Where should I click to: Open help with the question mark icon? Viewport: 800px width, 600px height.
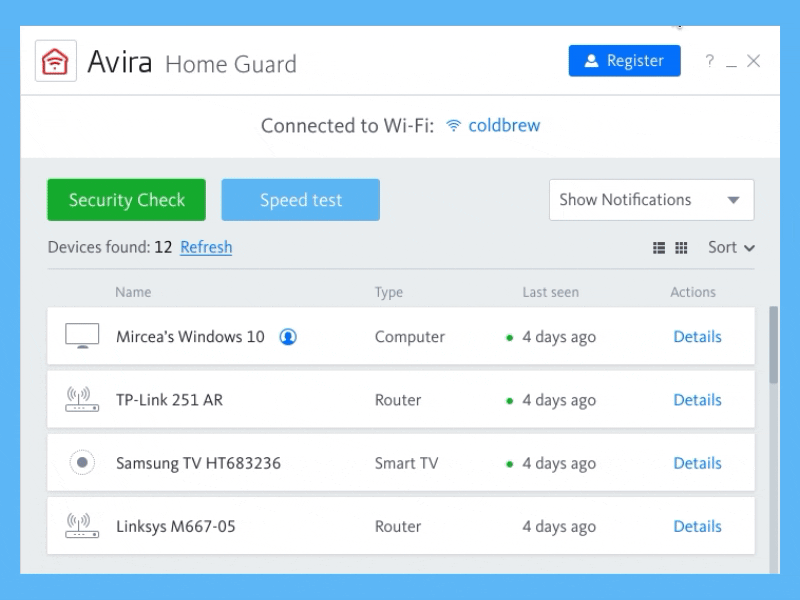click(x=709, y=61)
